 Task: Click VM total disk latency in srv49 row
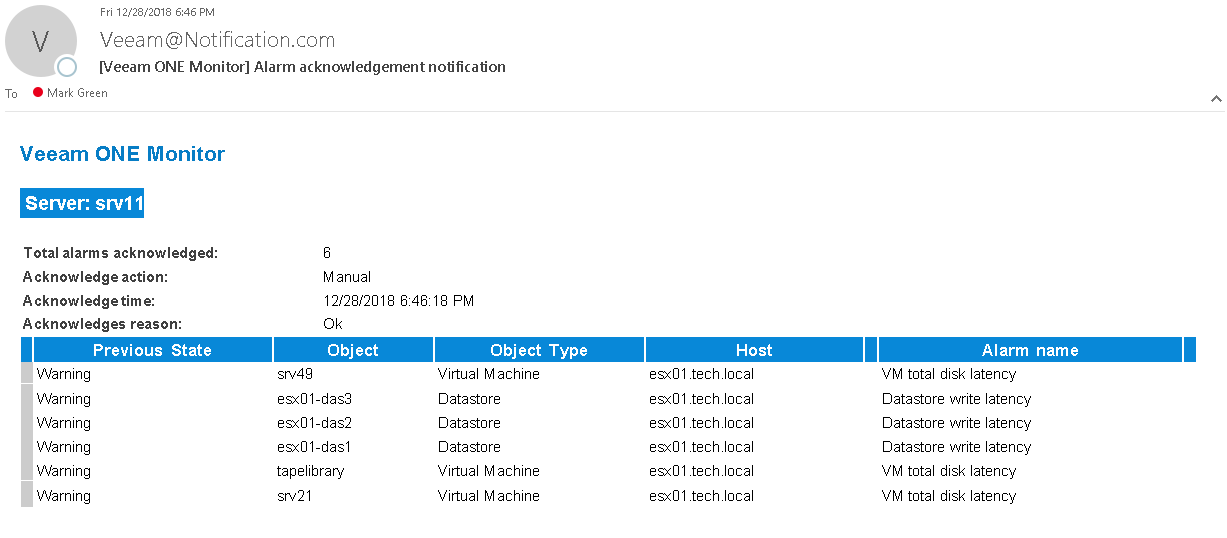point(949,374)
